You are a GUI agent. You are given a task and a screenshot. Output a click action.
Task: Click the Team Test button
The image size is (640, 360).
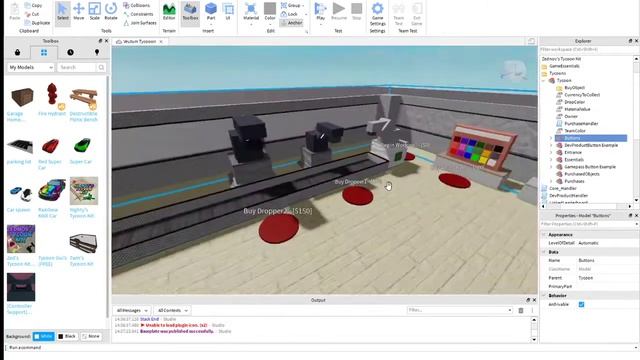(399, 14)
